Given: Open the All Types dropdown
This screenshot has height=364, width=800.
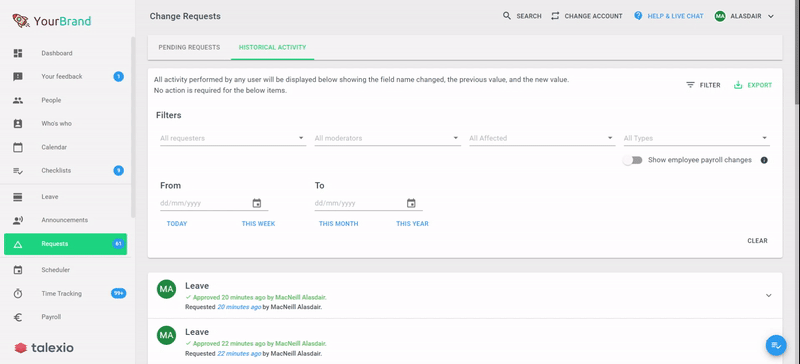Looking at the screenshot, I should (x=697, y=138).
